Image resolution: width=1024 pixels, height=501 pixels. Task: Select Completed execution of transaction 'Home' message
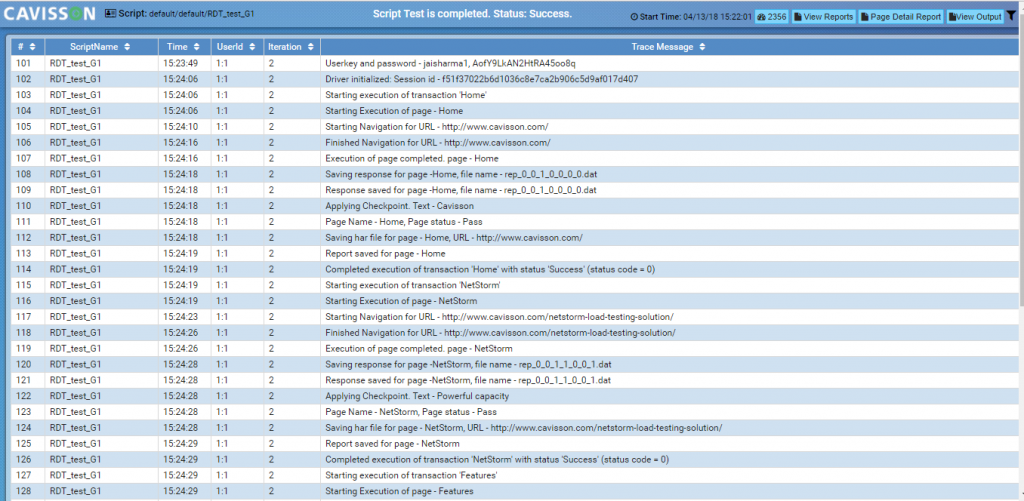489,269
